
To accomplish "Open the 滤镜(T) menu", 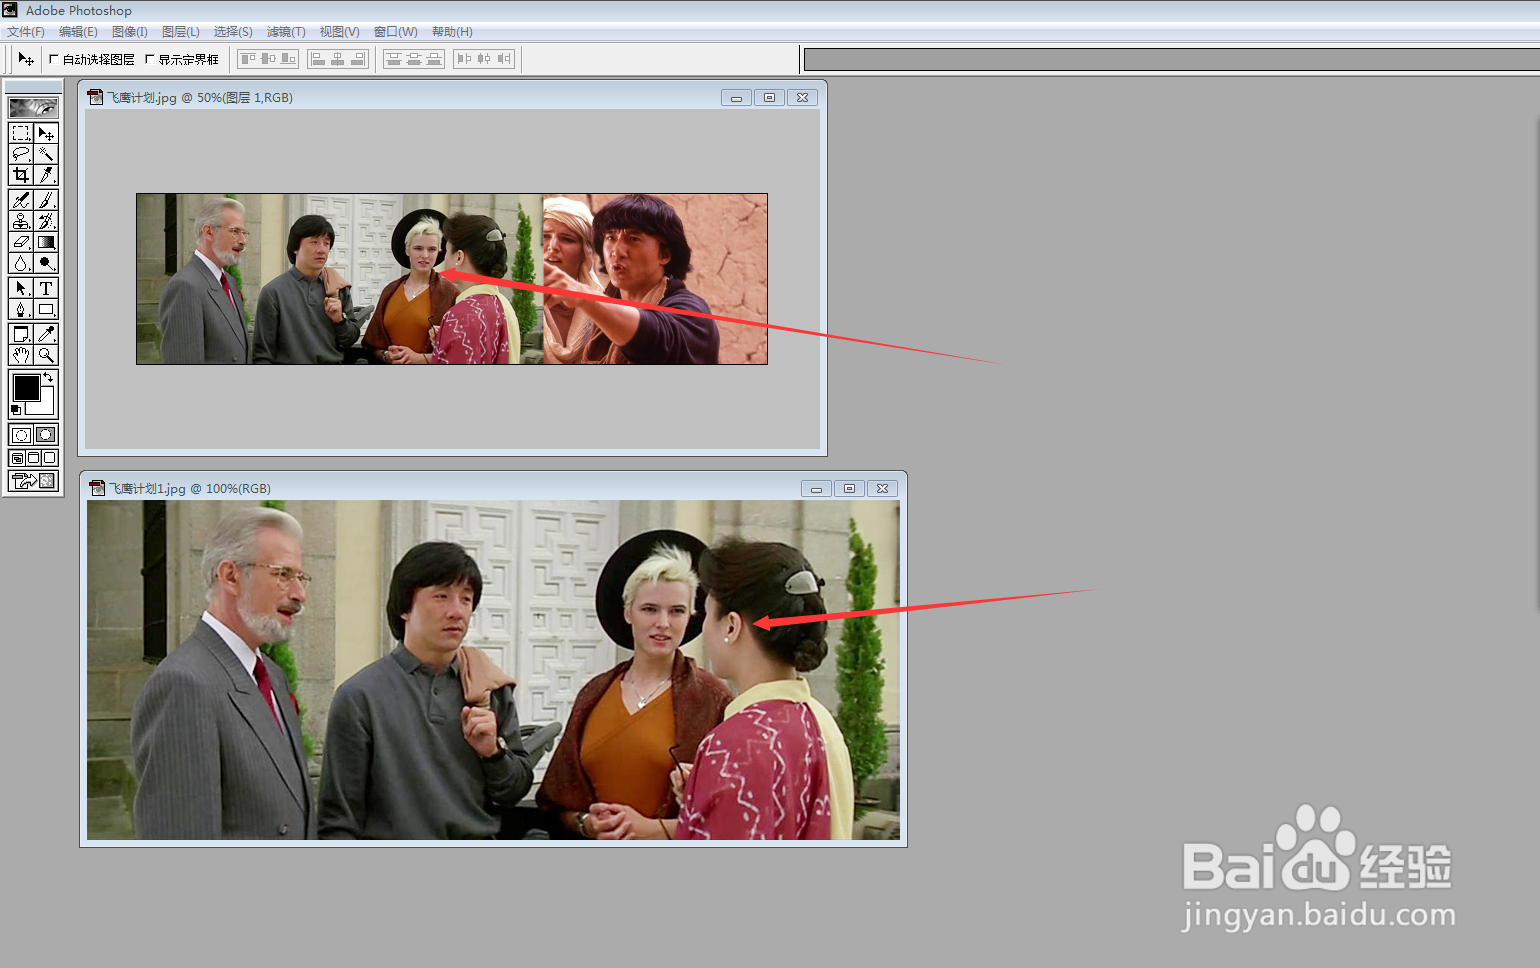I will click(x=286, y=32).
